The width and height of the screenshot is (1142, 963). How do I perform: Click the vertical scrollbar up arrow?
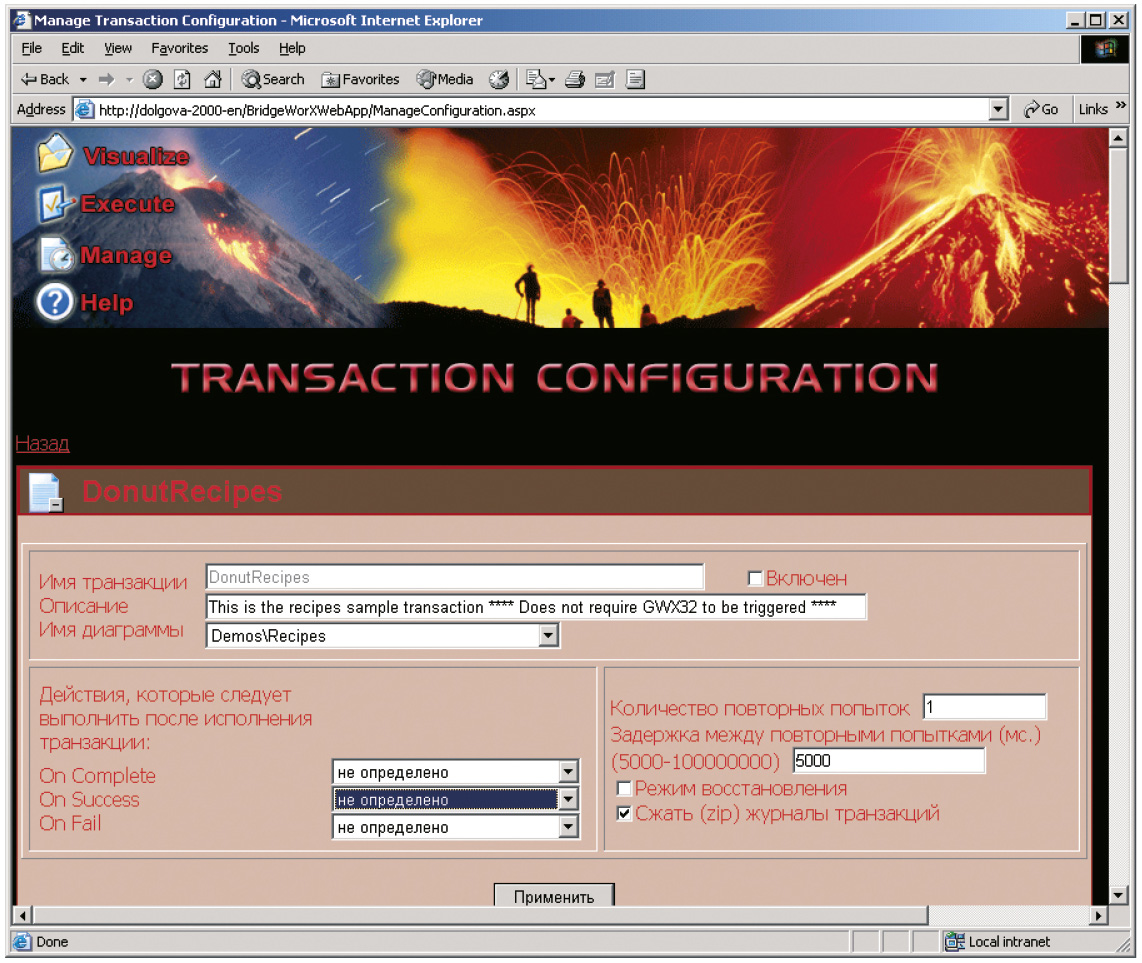coord(1119,138)
